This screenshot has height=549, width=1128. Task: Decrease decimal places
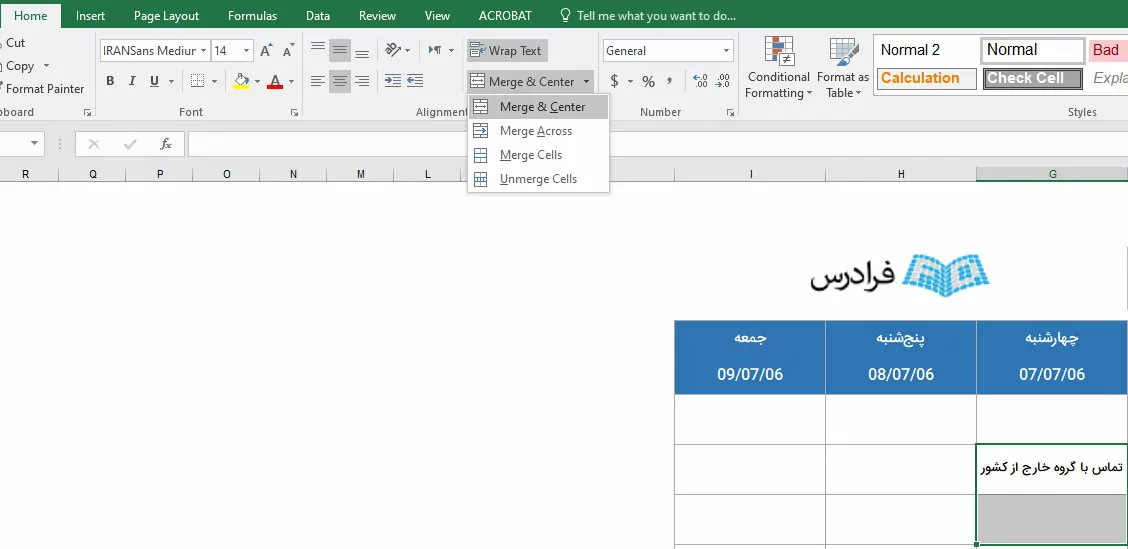723,81
